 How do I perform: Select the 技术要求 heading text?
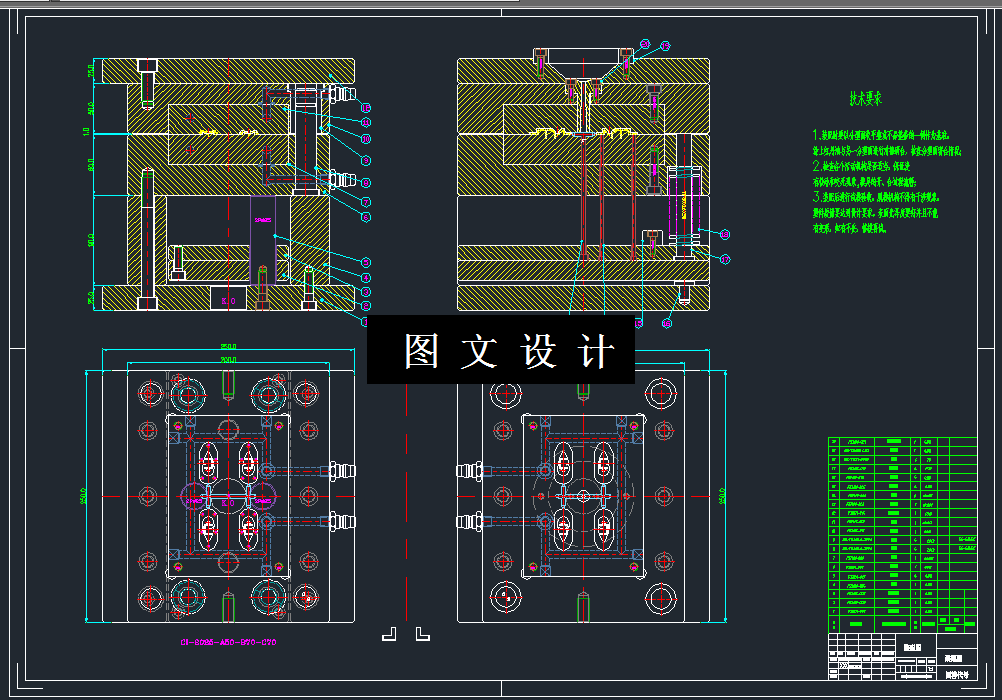865,98
